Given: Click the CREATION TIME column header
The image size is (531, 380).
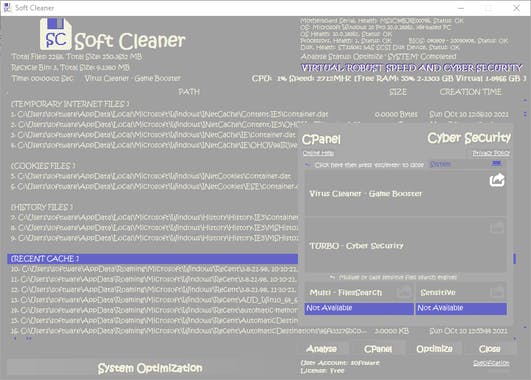Looking at the screenshot, I should [471, 92].
